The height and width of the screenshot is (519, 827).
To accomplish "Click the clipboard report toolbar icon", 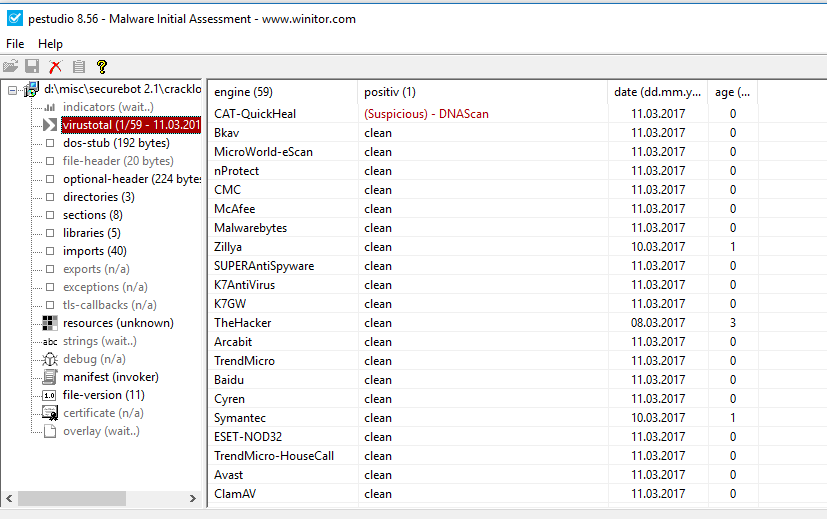I will click(x=79, y=66).
